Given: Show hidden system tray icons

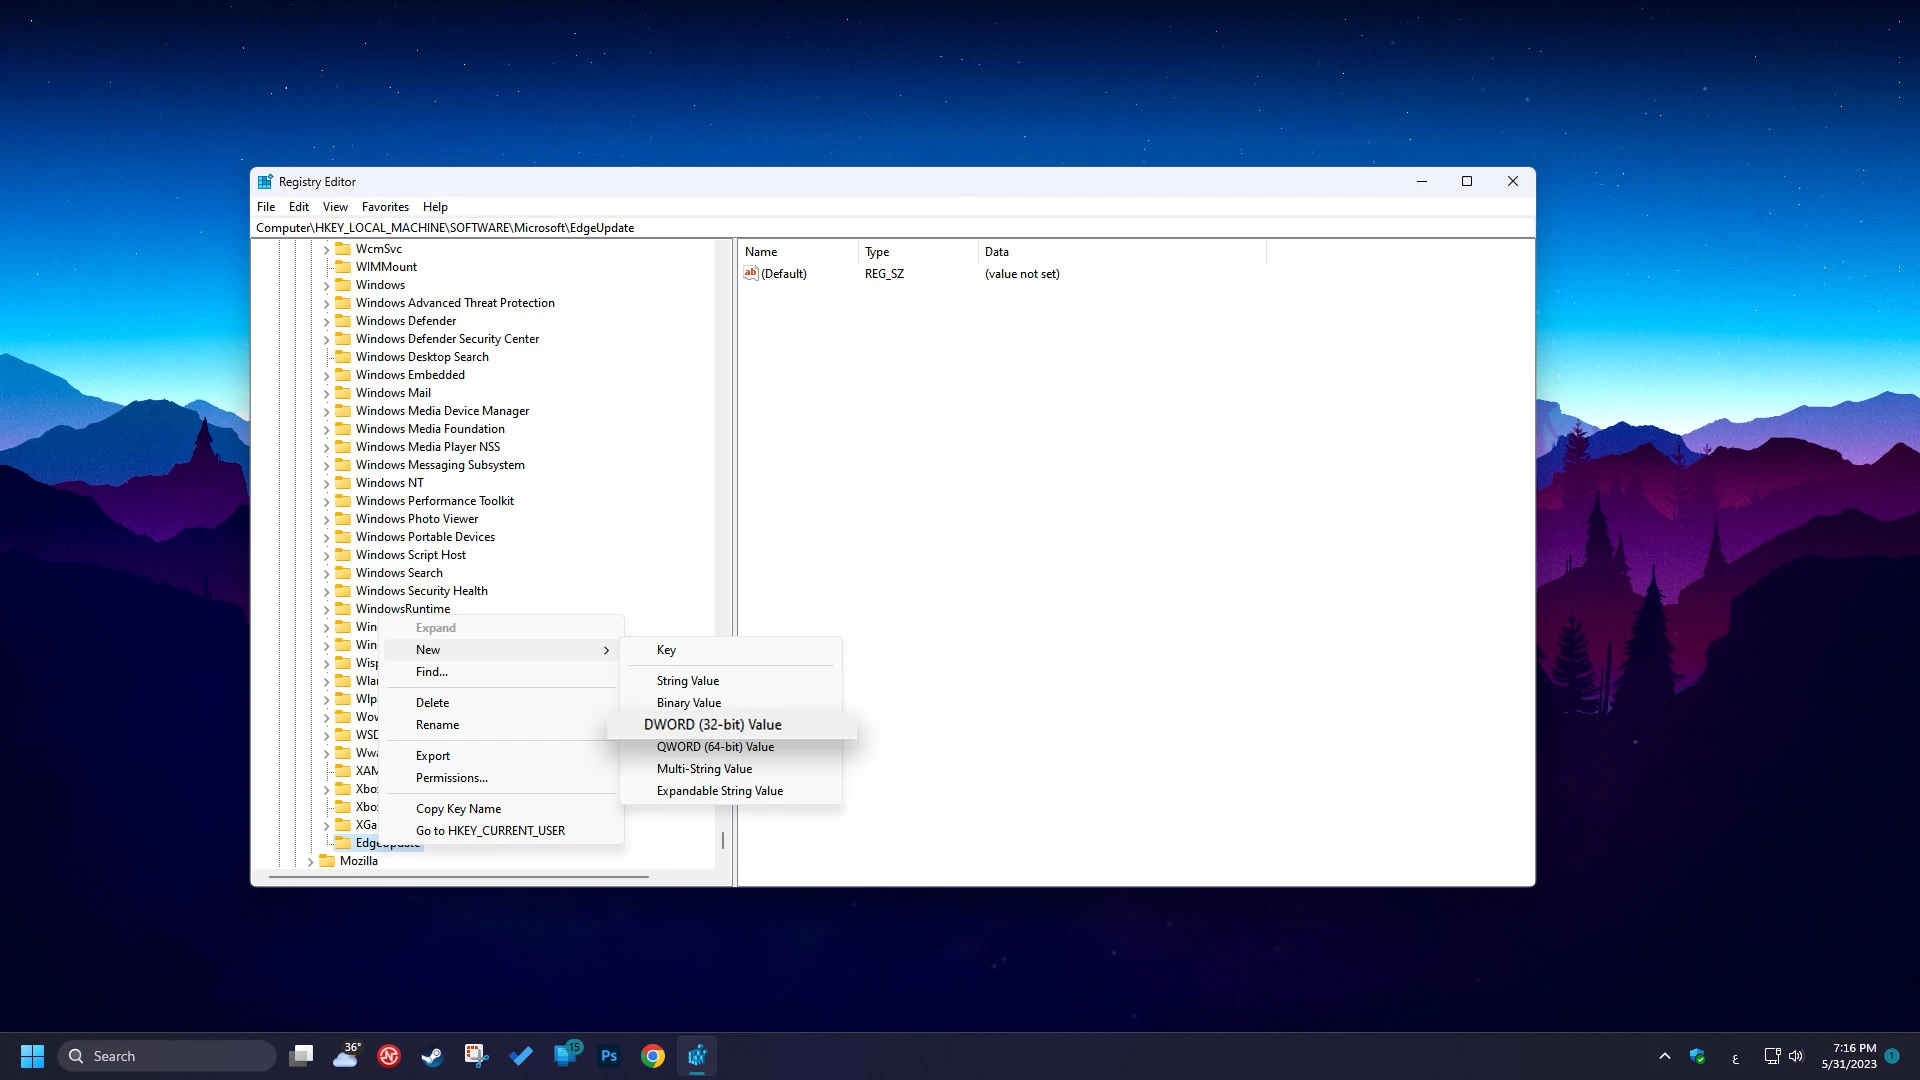Looking at the screenshot, I should pyautogui.click(x=1664, y=1056).
